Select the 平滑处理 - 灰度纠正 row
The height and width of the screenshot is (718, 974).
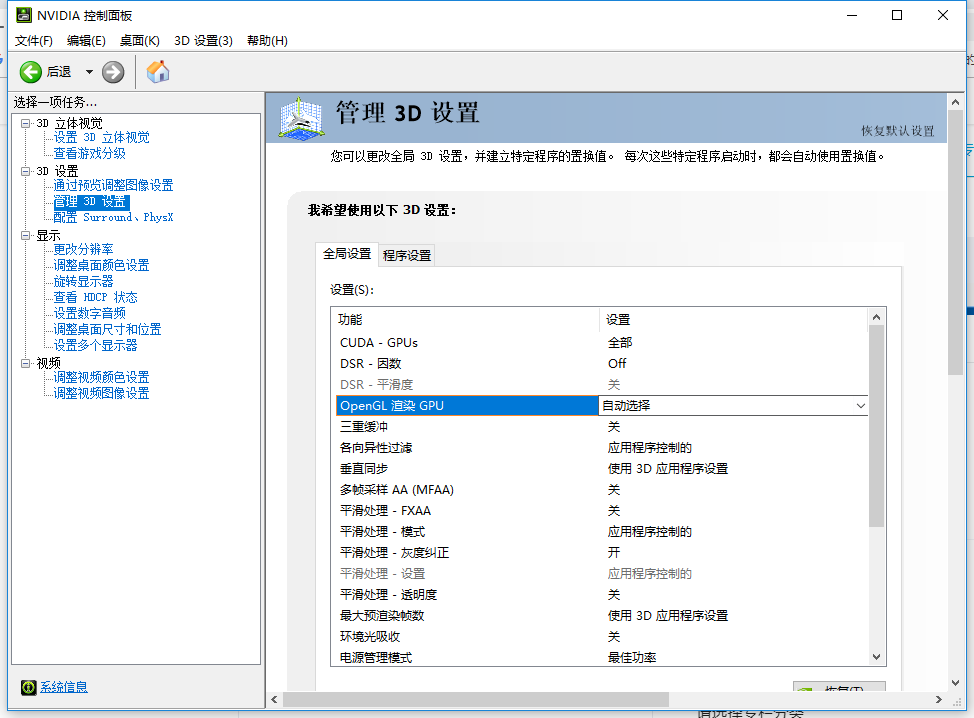[x=601, y=553]
